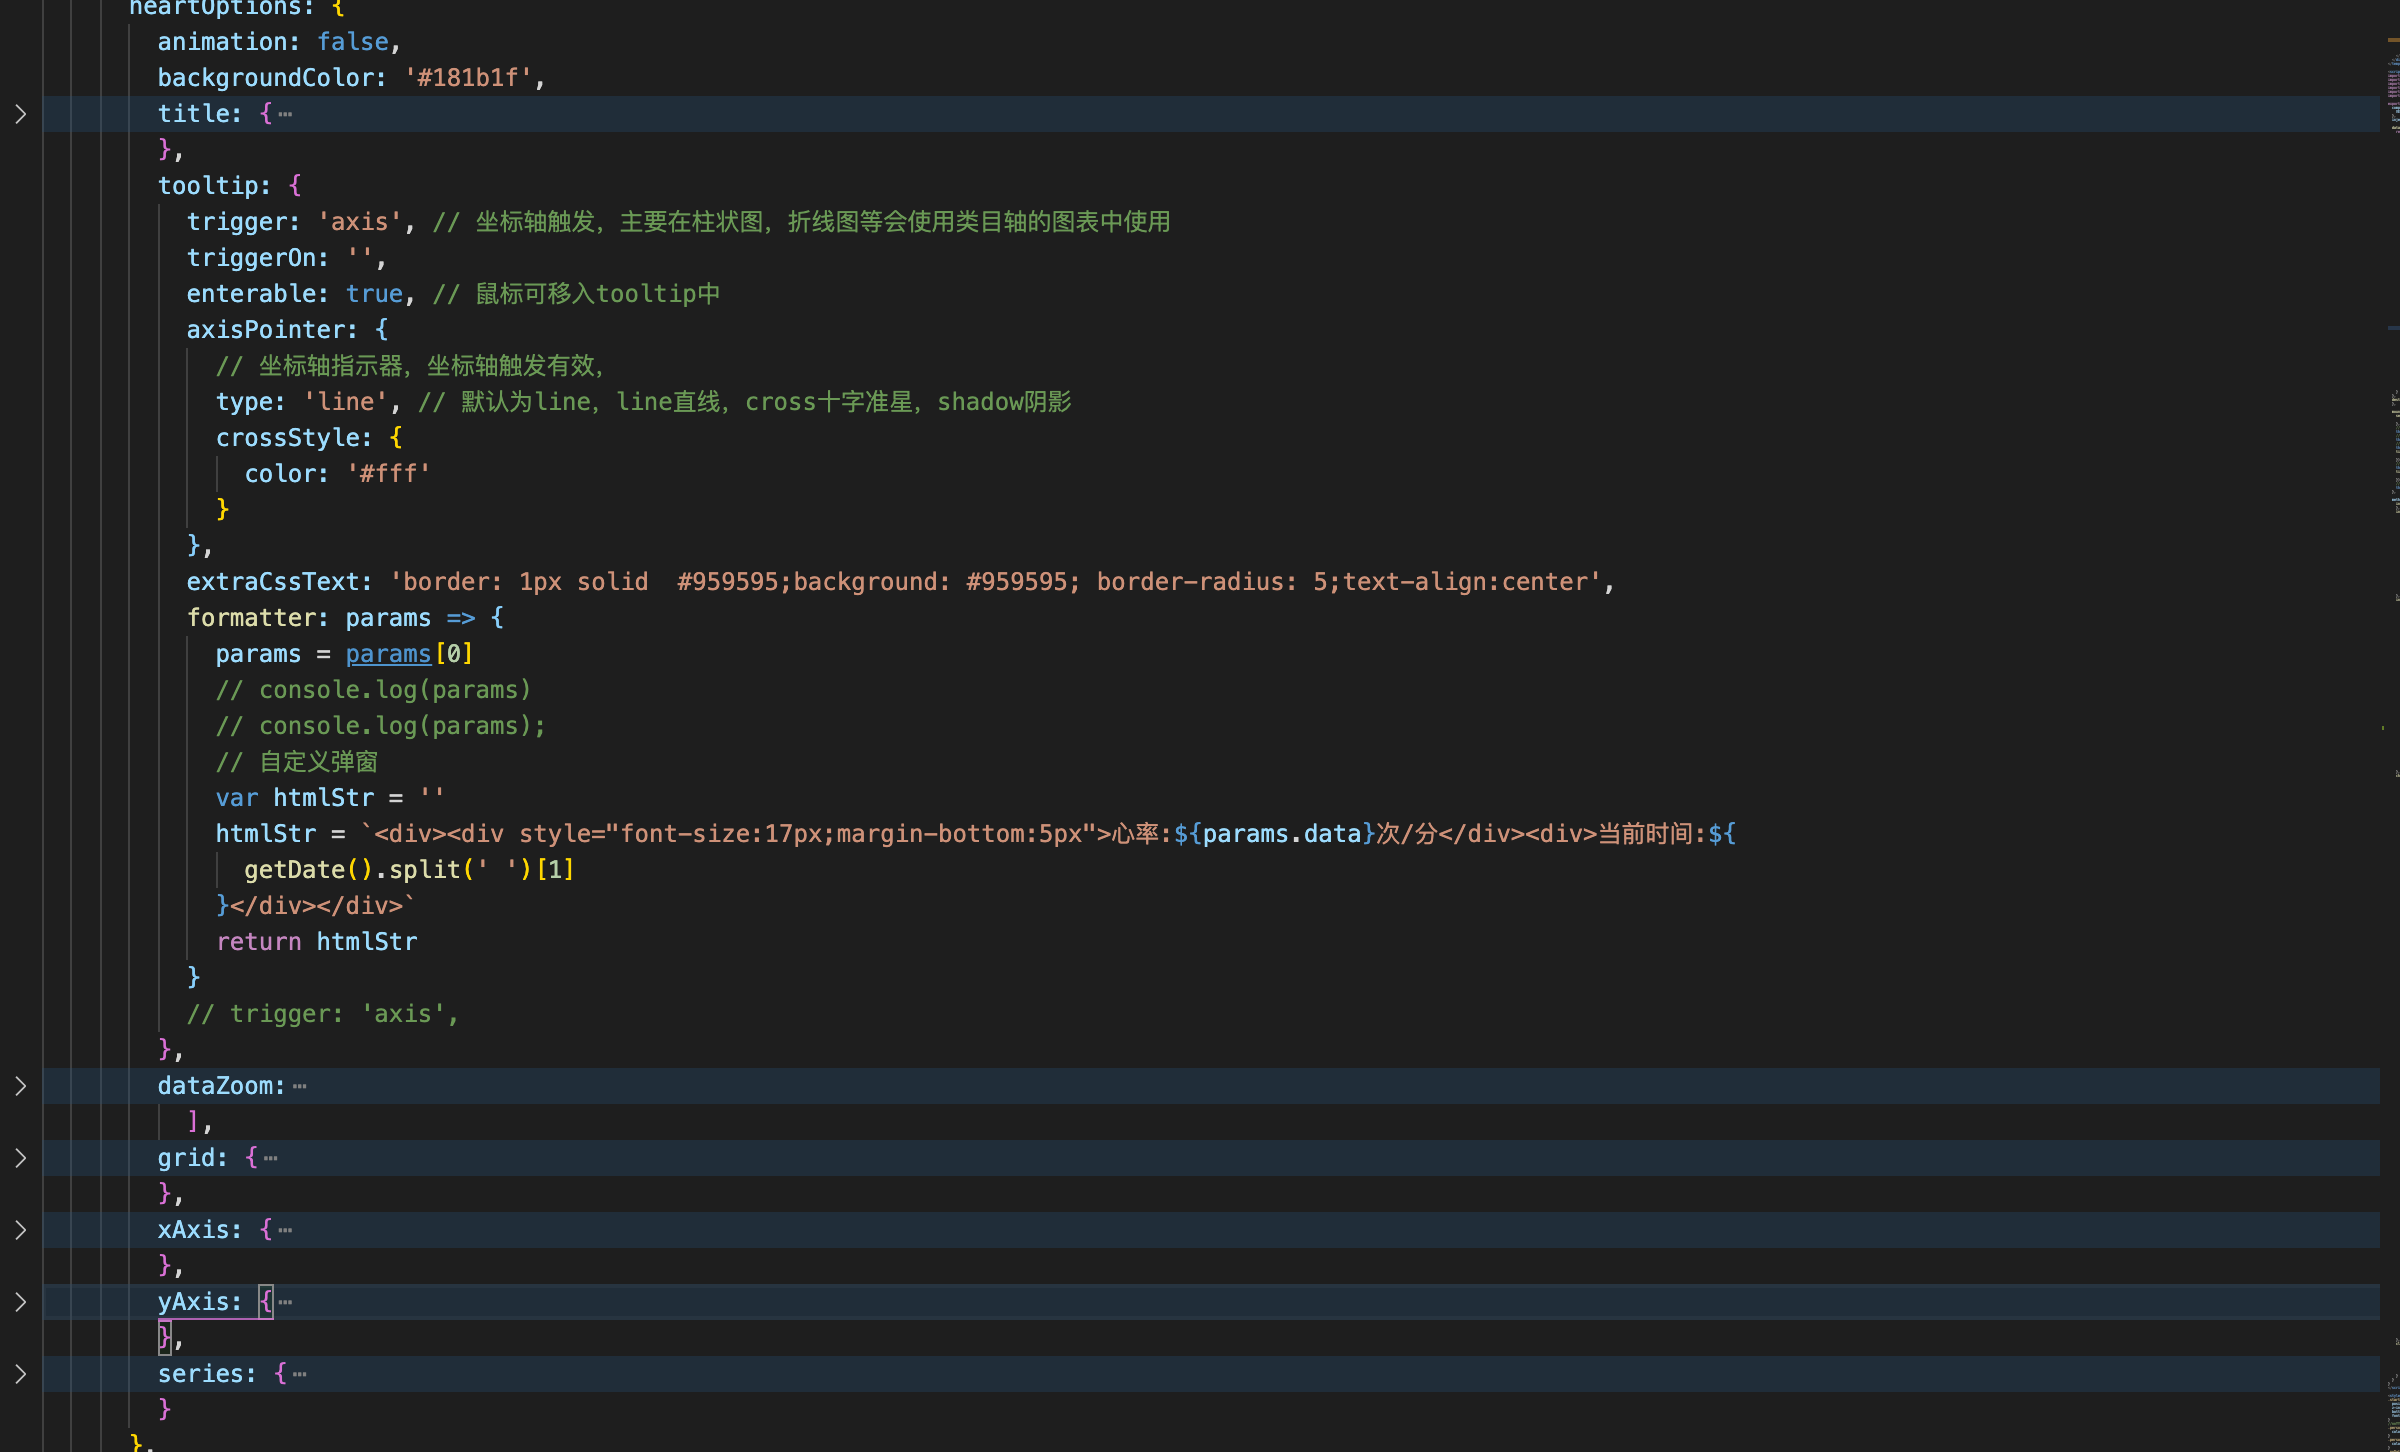
Task: Click the 'false' value of animation
Action: tap(352, 42)
